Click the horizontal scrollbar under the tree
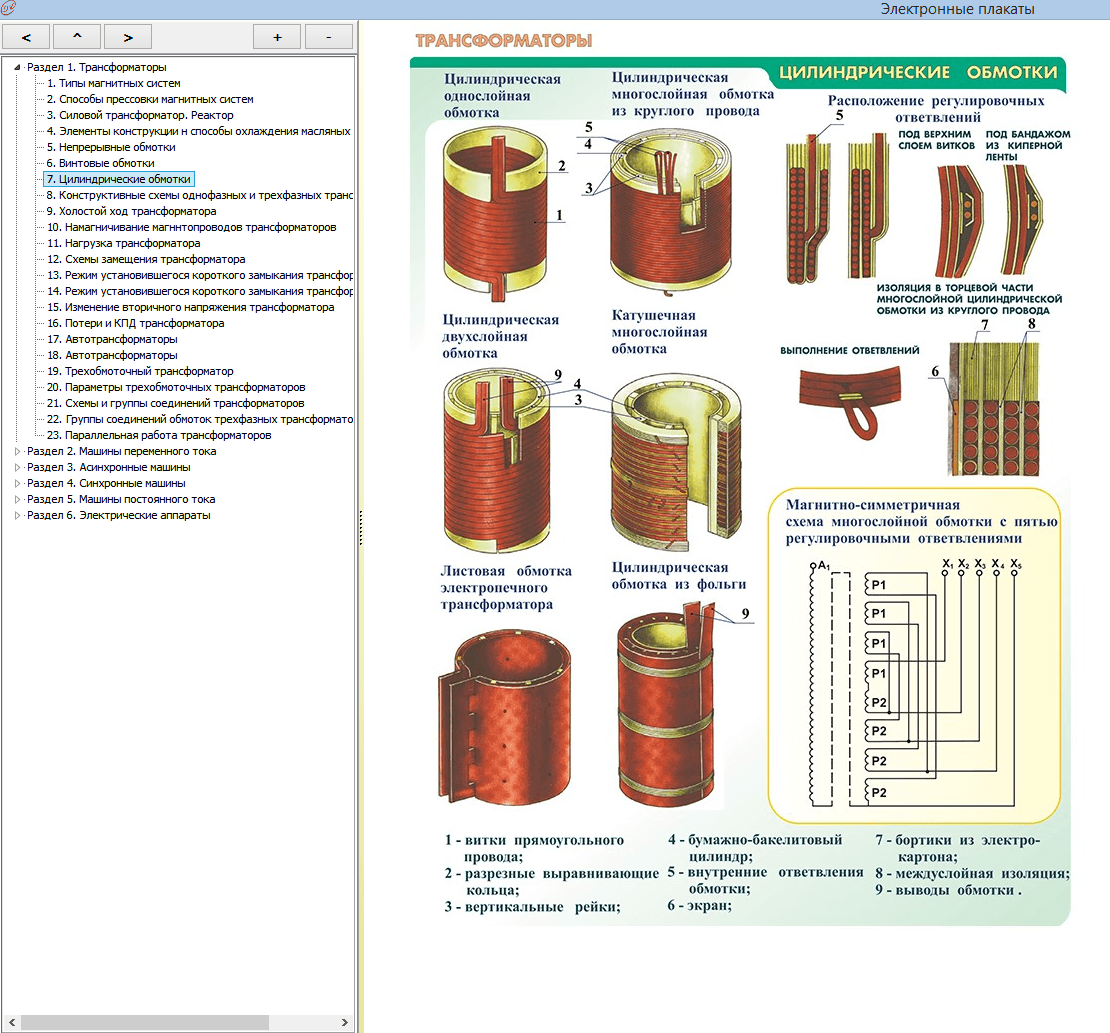 pyautogui.click(x=145, y=1022)
